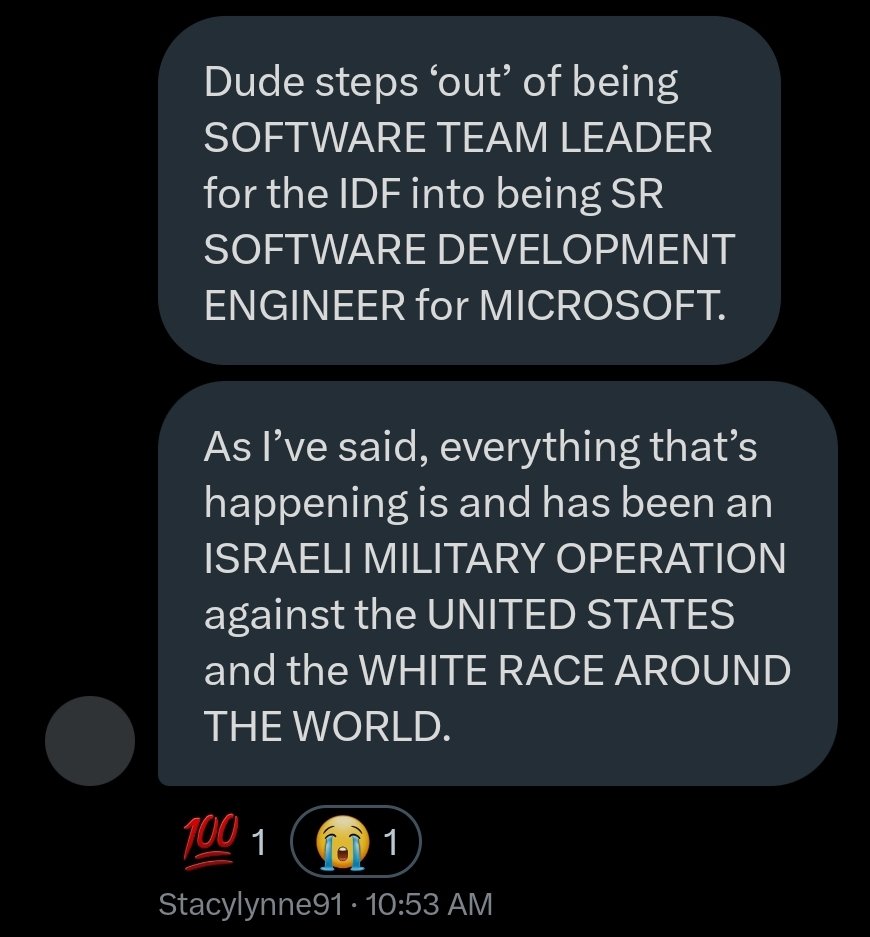This screenshot has height=937, width=870.
Task: Click "THE WORLD." on the last message line
Action: coord(321,726)
